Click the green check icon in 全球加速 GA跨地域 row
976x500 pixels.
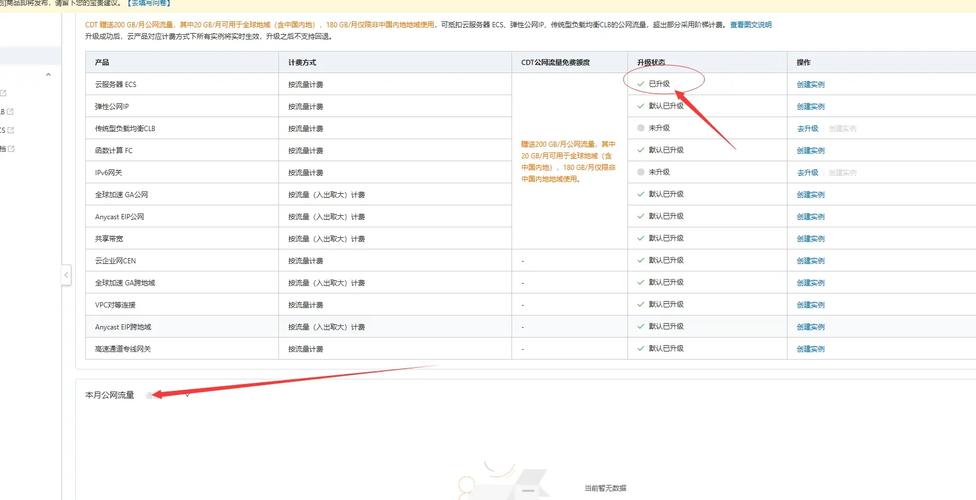tap(640, 282)
